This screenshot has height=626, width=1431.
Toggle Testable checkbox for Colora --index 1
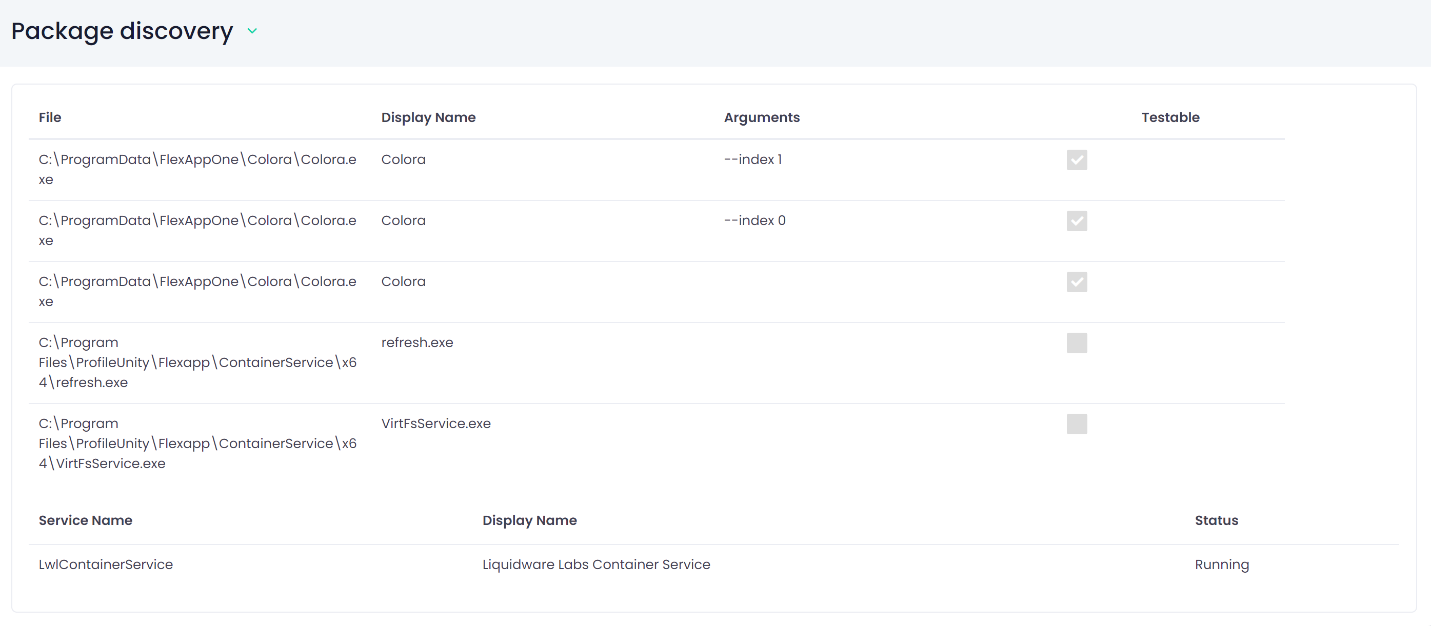1076,160
